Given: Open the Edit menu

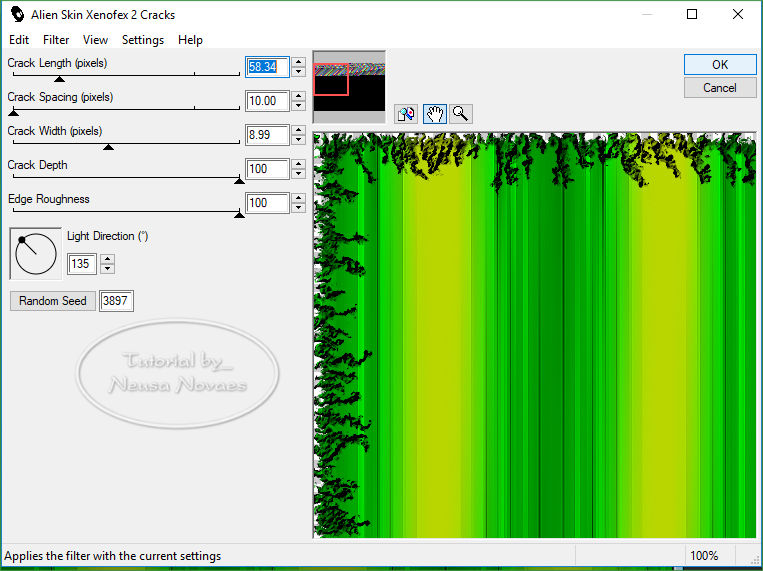Looking at the screenshot, I should 19,40.
